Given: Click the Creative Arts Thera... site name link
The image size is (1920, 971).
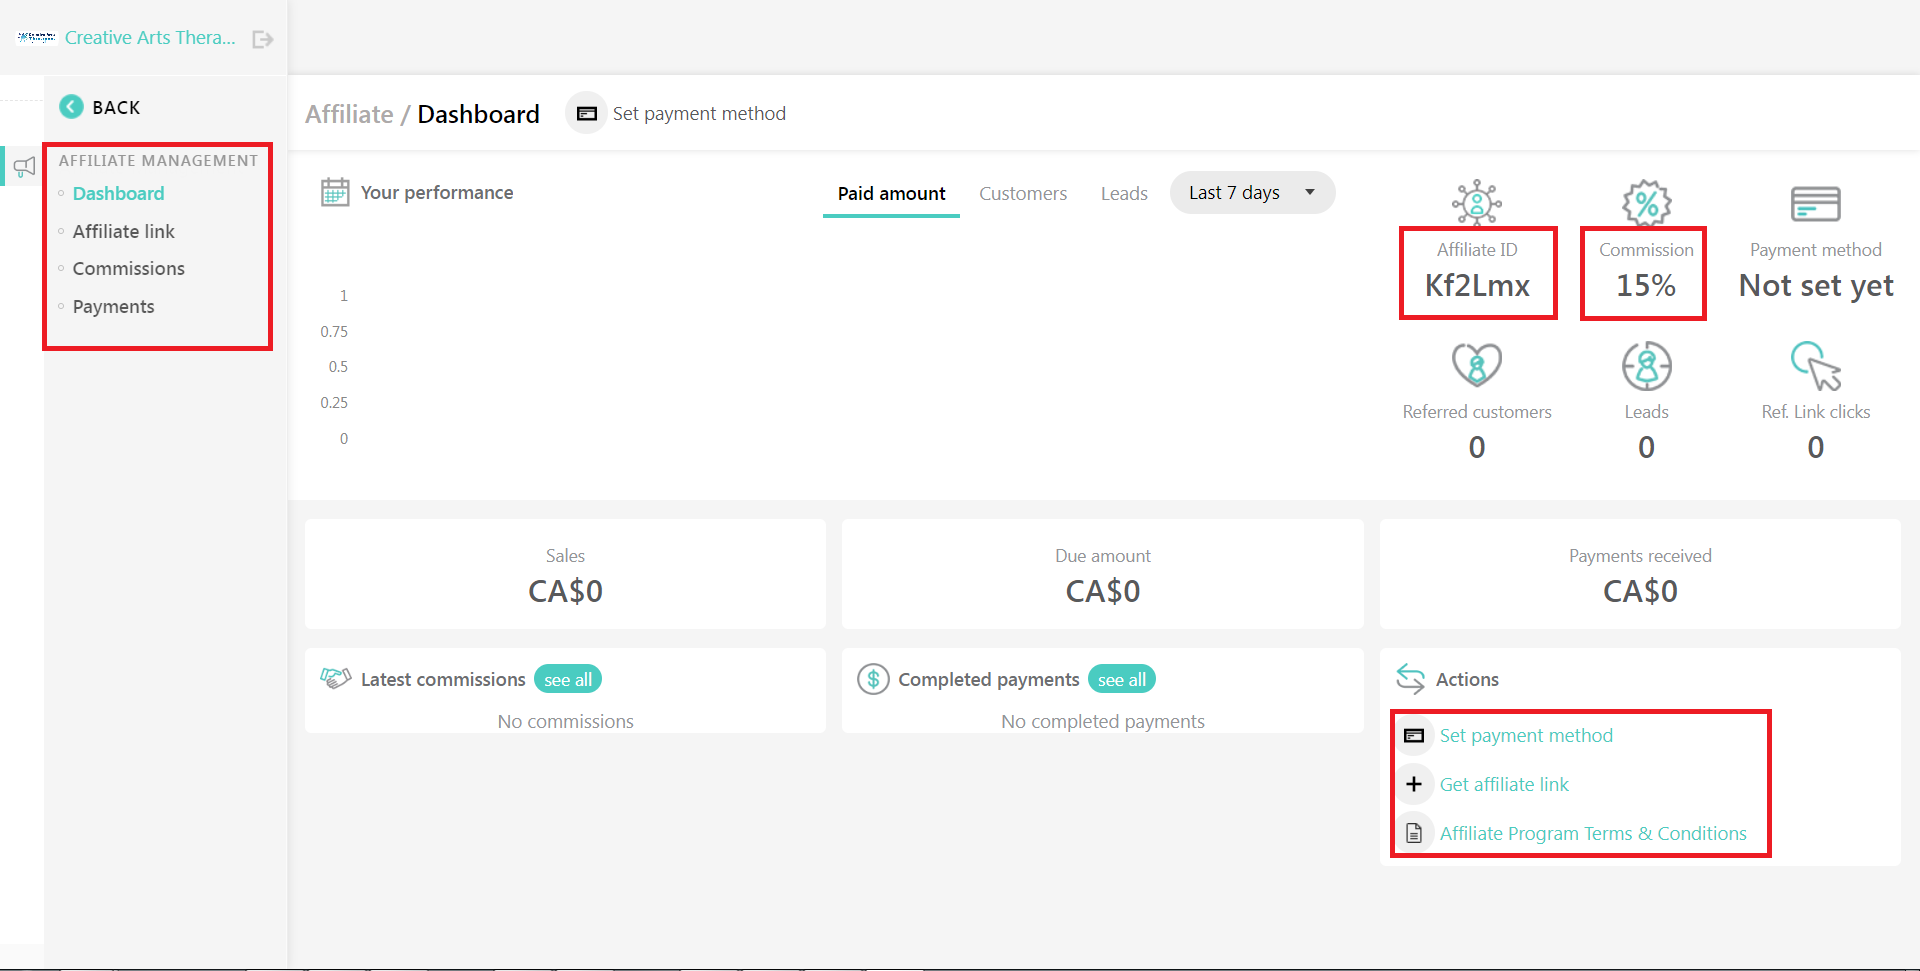Looking at the screenshot, I should [150, 37].
